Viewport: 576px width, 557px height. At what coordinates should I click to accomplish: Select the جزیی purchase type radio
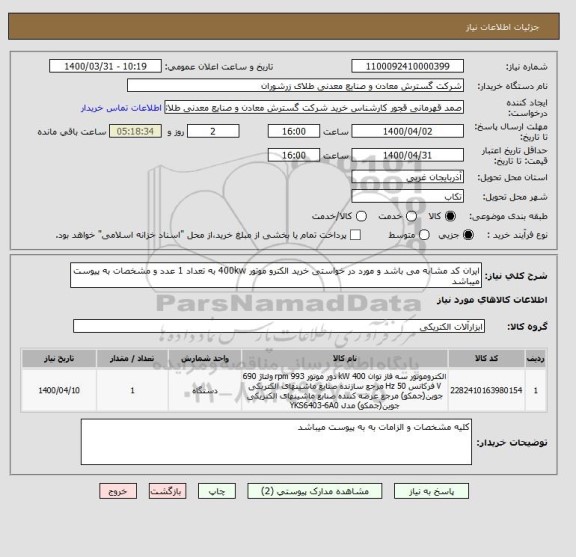coord(468,235)
